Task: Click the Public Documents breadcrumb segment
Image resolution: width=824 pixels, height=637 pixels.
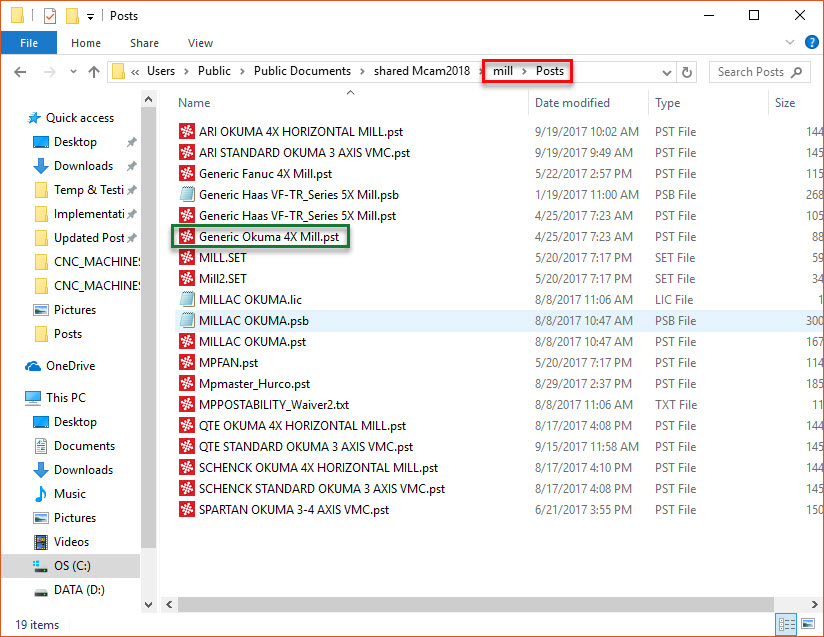Action: point(302,71)
